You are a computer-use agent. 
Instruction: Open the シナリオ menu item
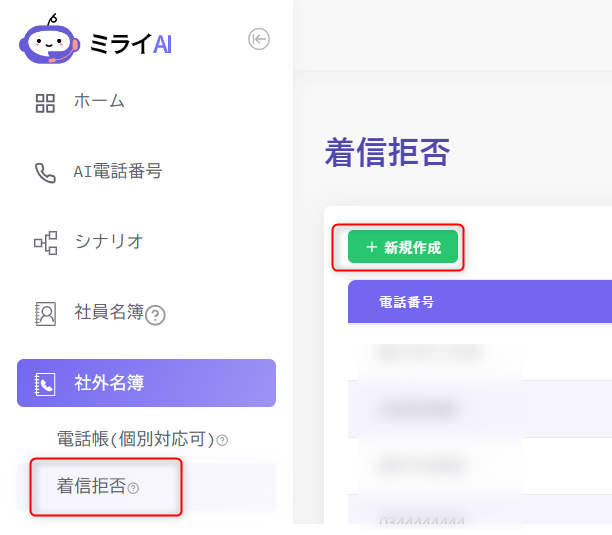coord(109,241)
